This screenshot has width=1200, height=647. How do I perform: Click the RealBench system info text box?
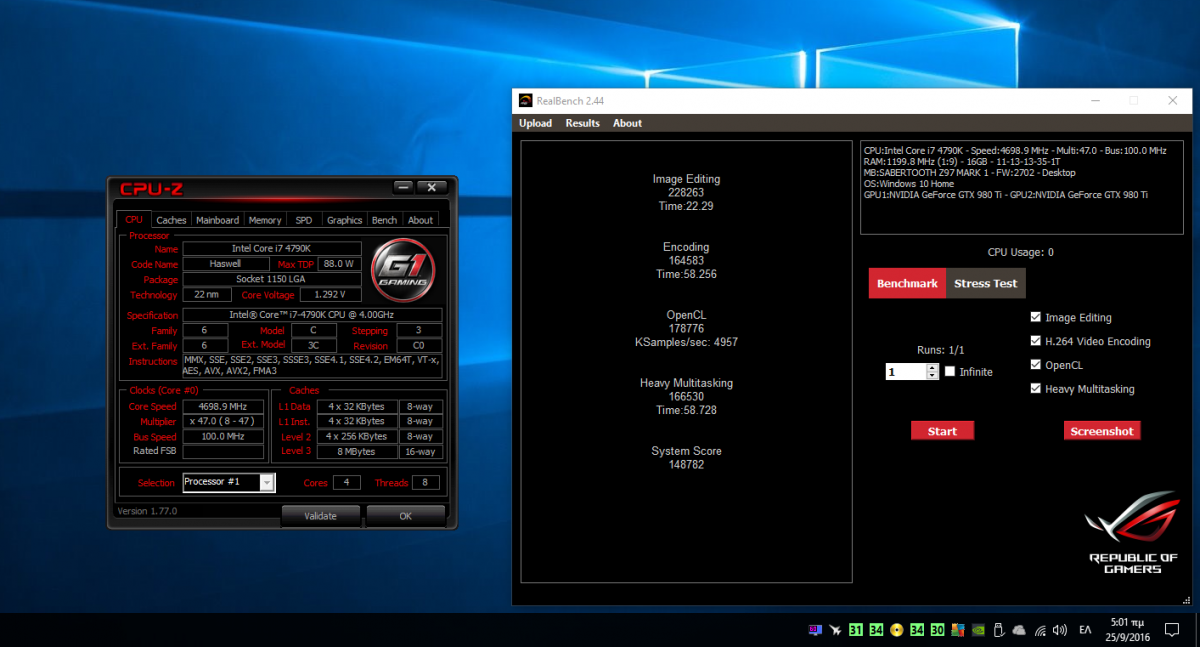click(x=1021, y=187)
